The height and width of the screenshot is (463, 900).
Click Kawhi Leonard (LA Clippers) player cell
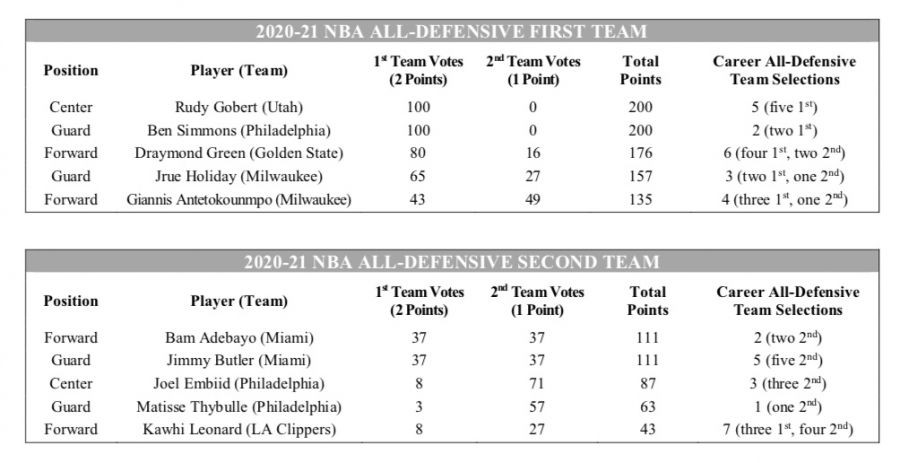(239, 429)
